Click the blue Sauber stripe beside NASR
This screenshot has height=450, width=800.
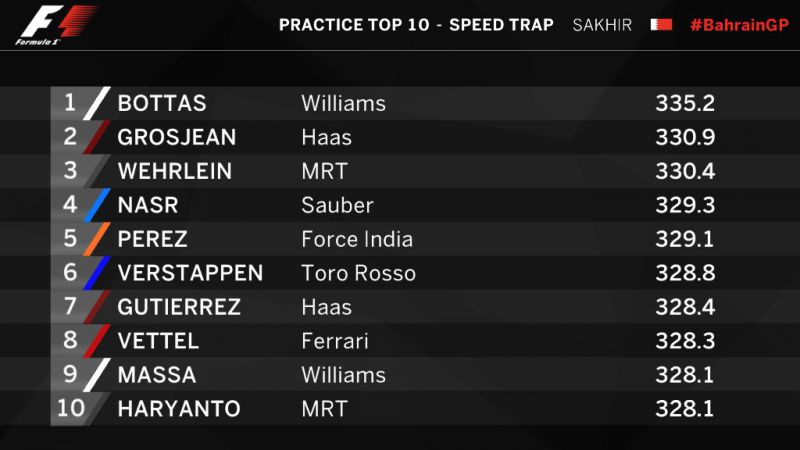[x=96, y=205]
